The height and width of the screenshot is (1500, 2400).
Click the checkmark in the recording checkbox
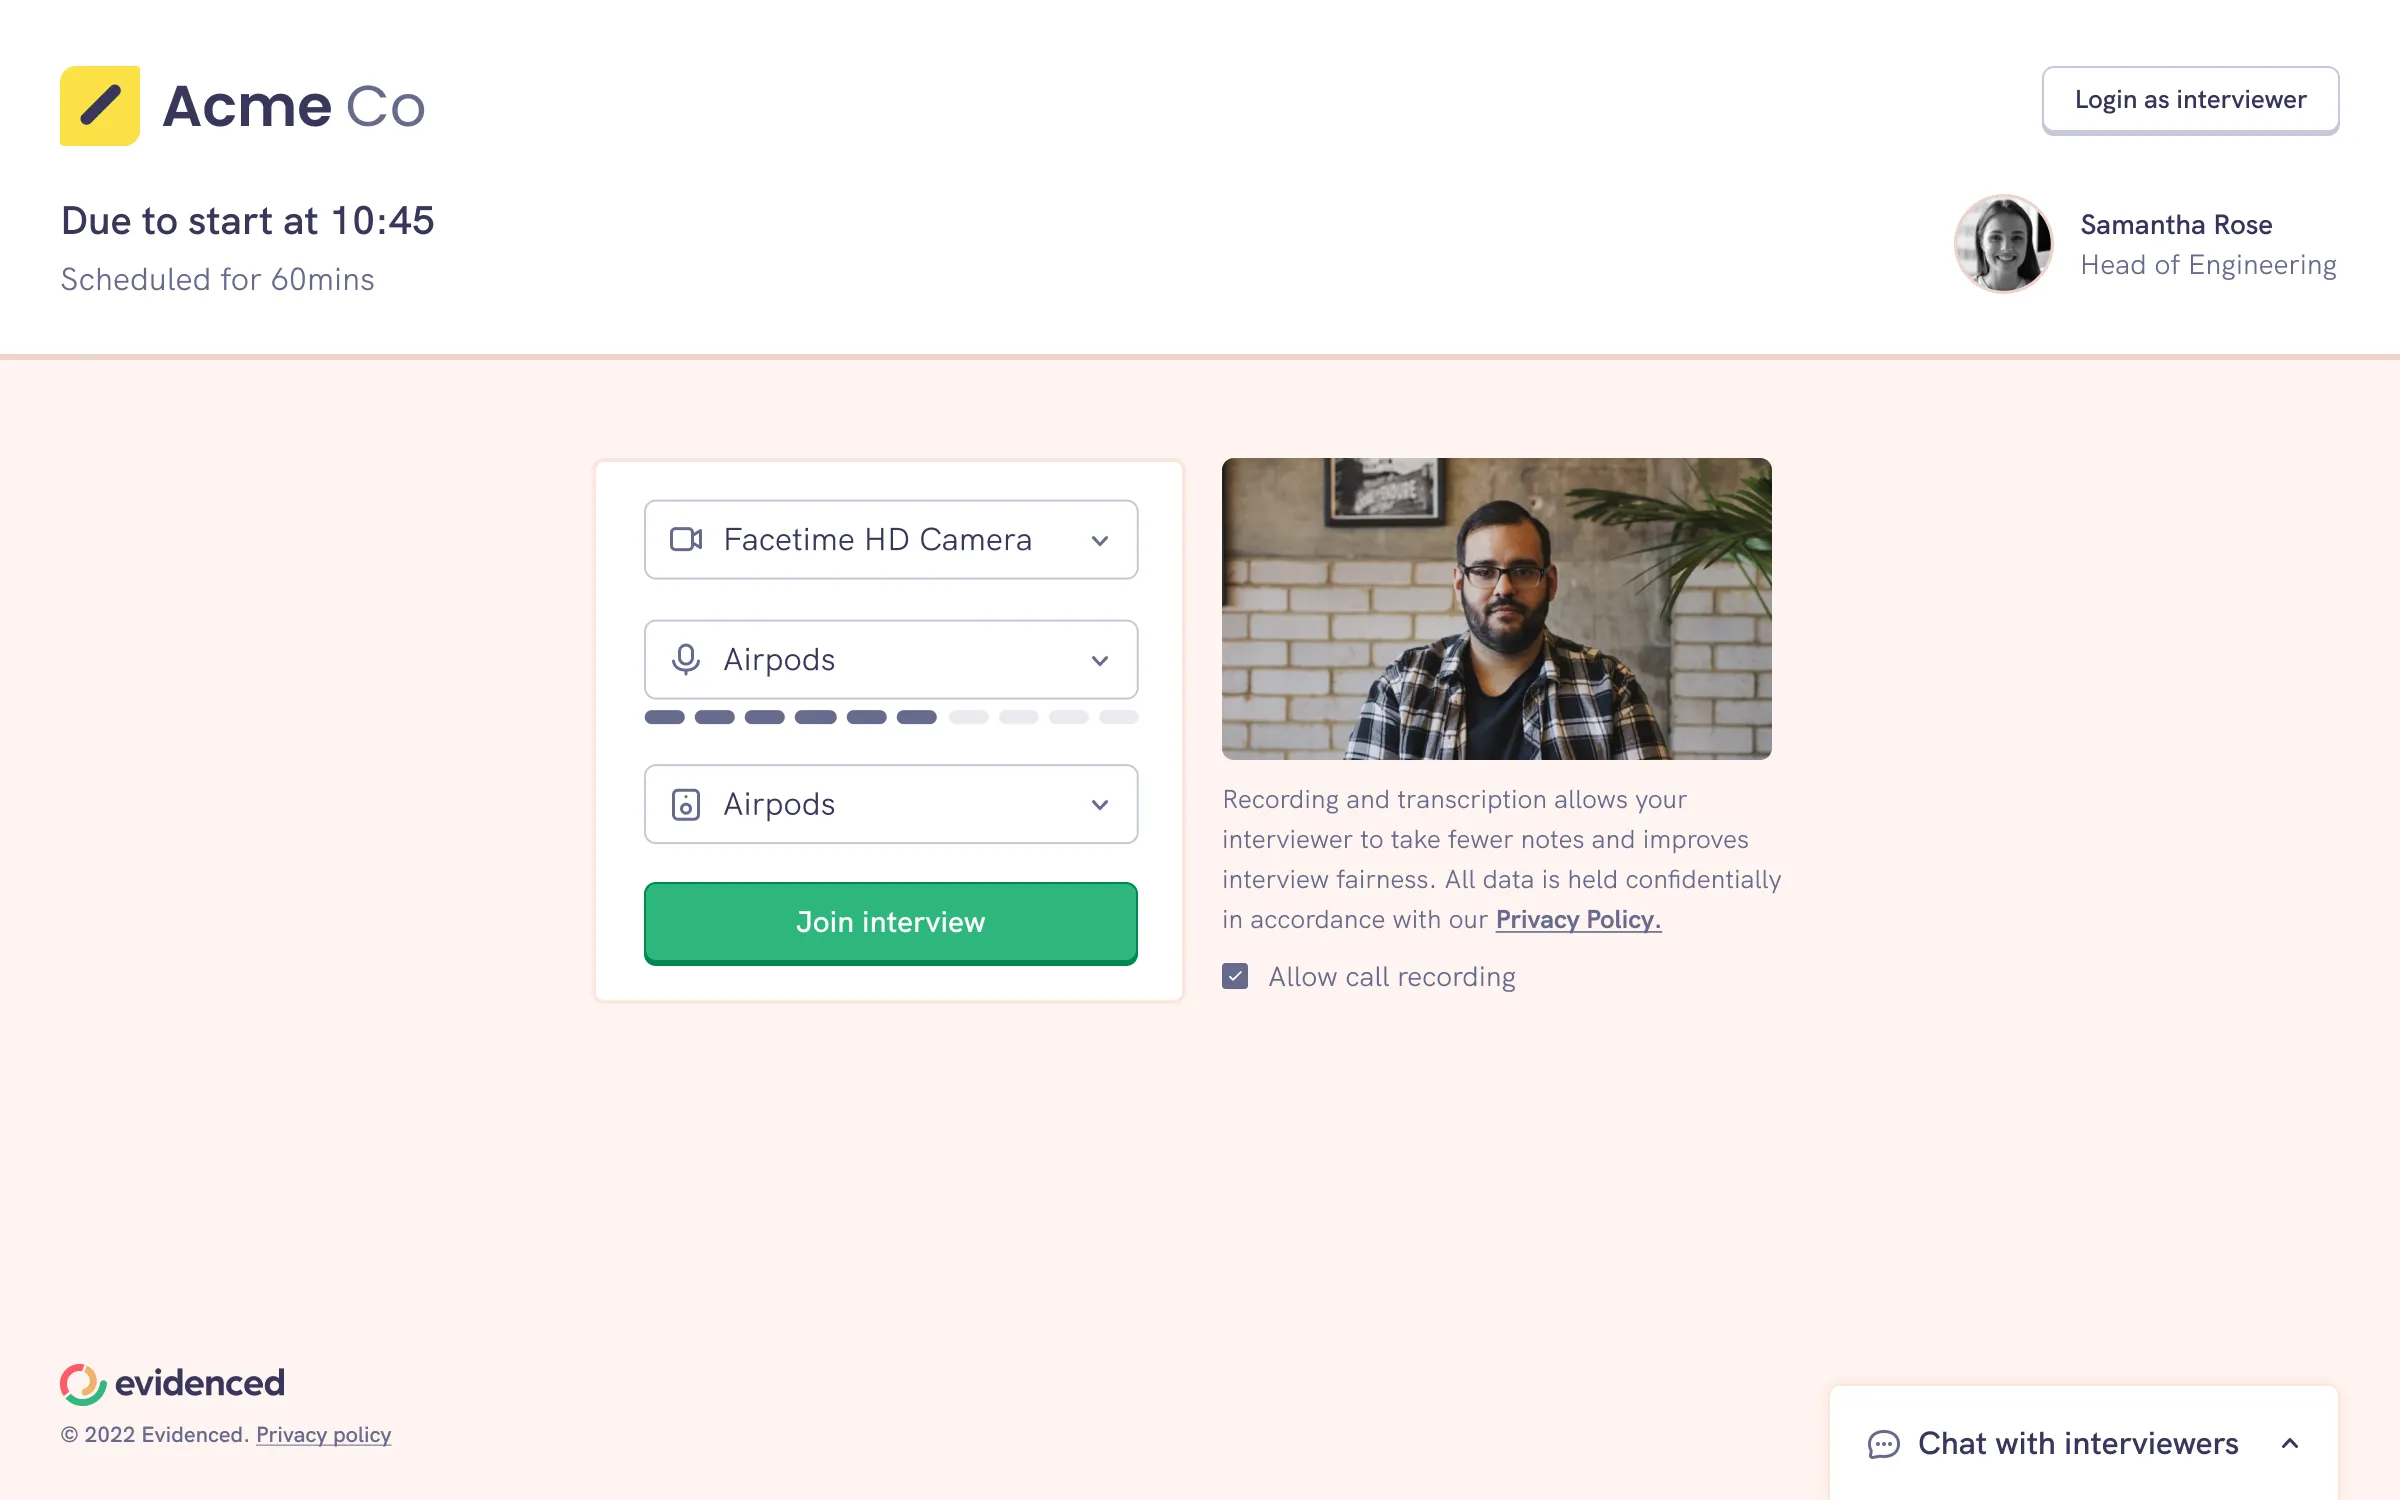tap(1235, 976)
